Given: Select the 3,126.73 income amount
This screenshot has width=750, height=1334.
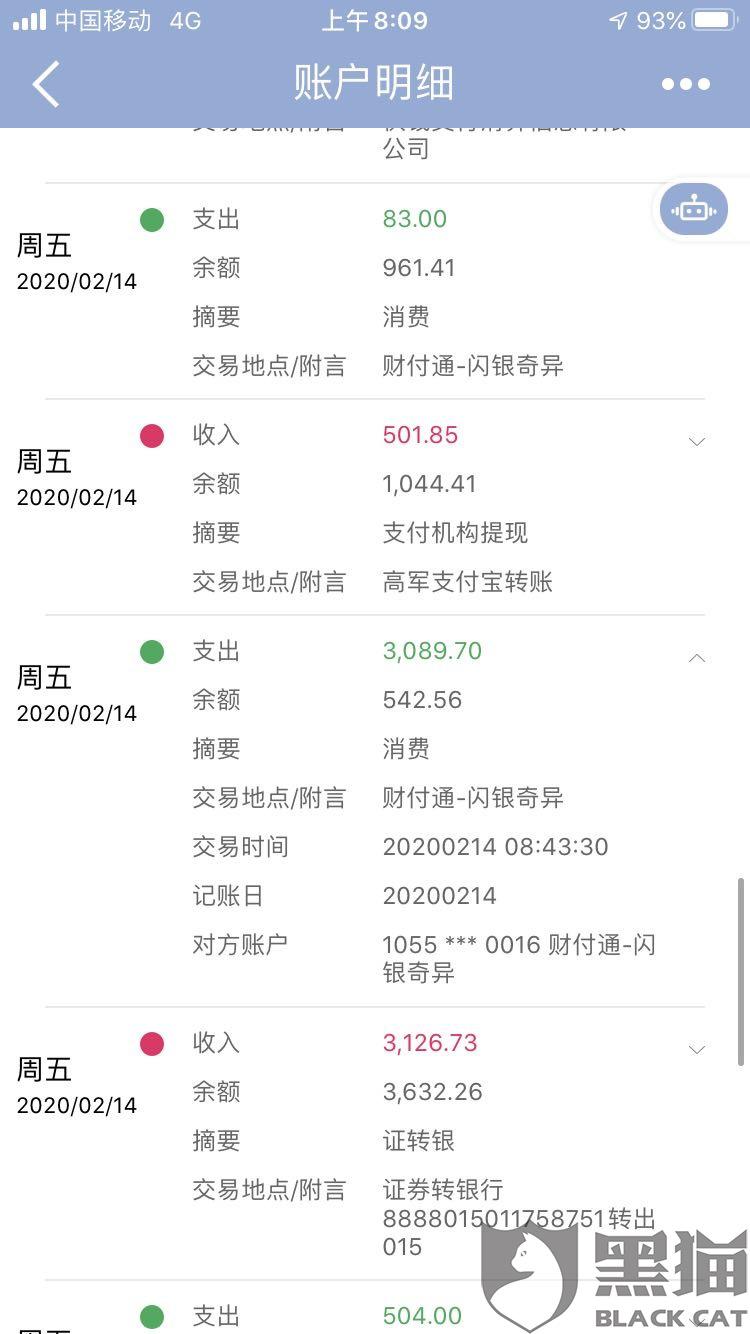Looking at the screenshot, I should click(430, 1043).
